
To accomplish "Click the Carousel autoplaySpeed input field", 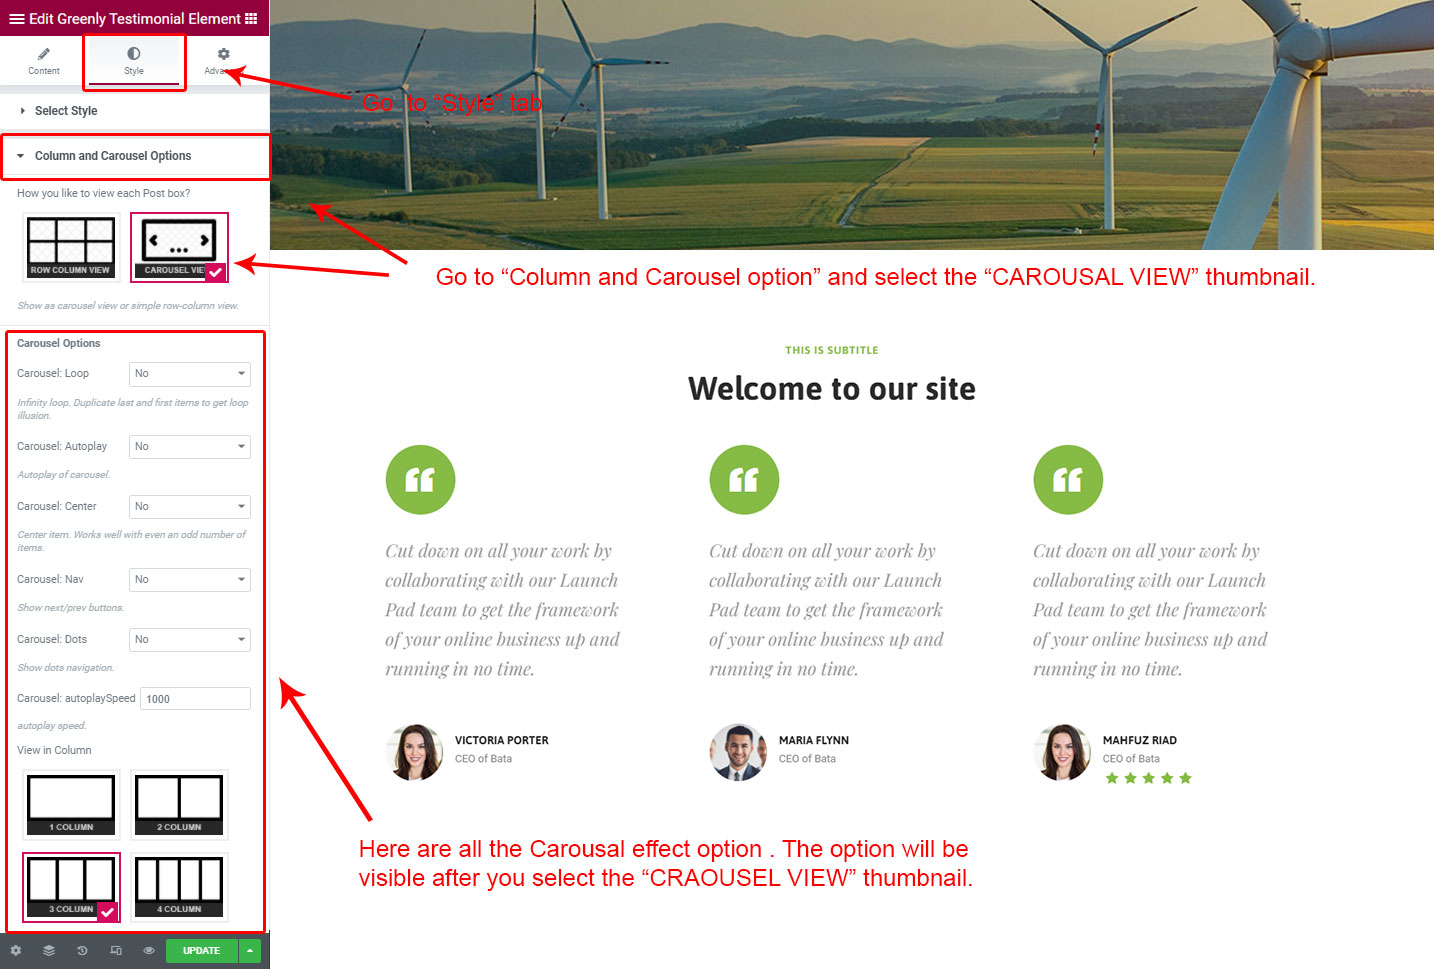I will pyautogui.click(x=195, y=699).
